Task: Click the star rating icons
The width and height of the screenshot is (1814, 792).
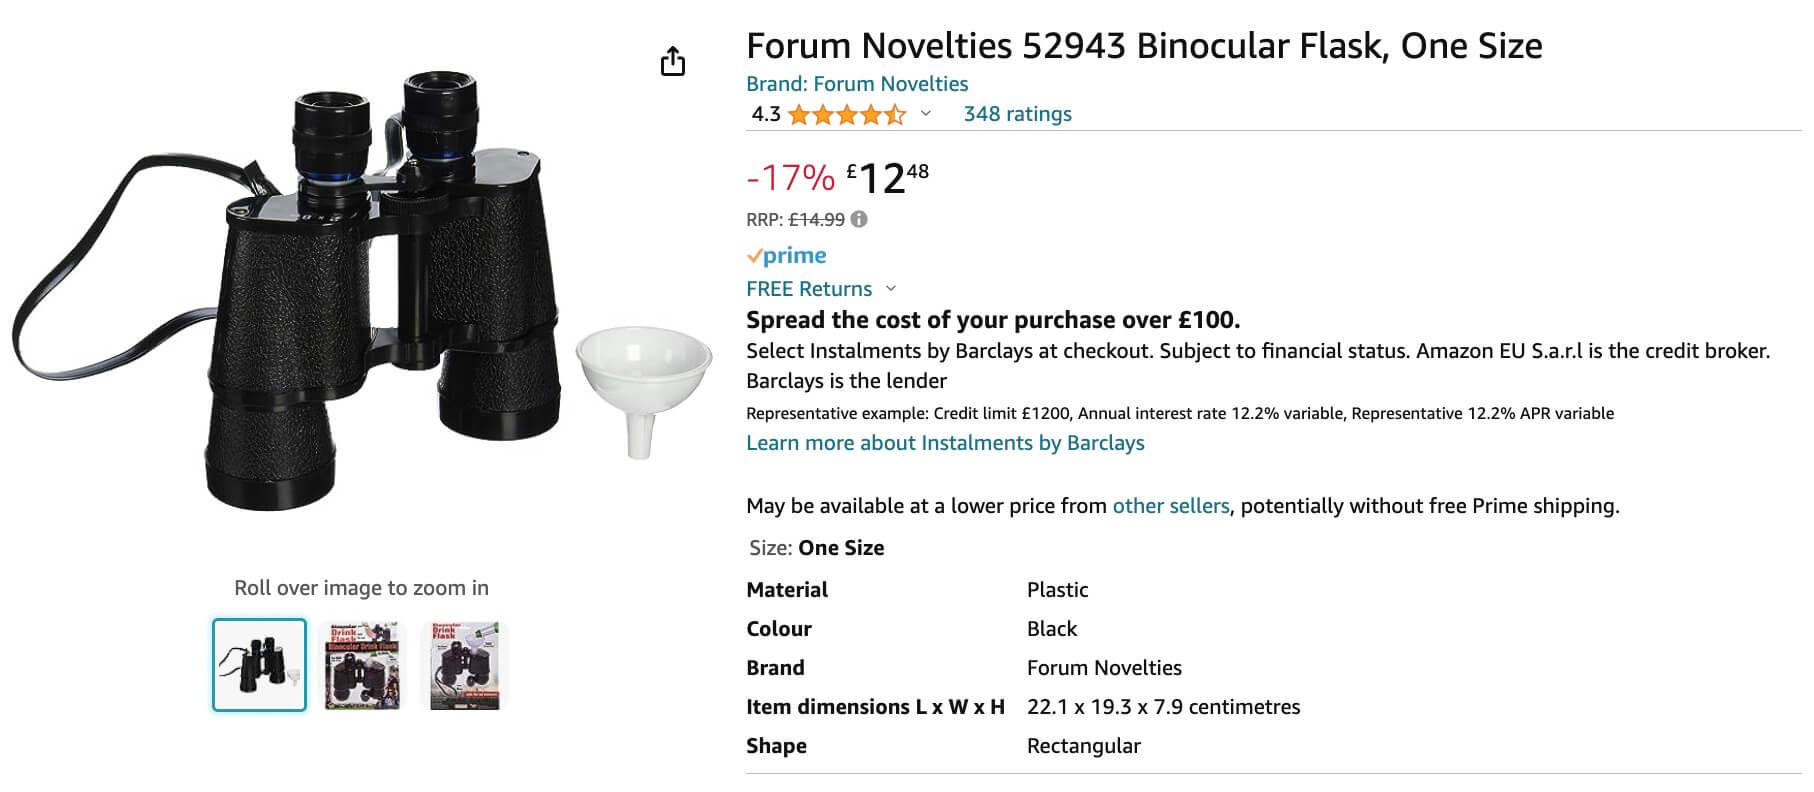Action: point(846,115)
